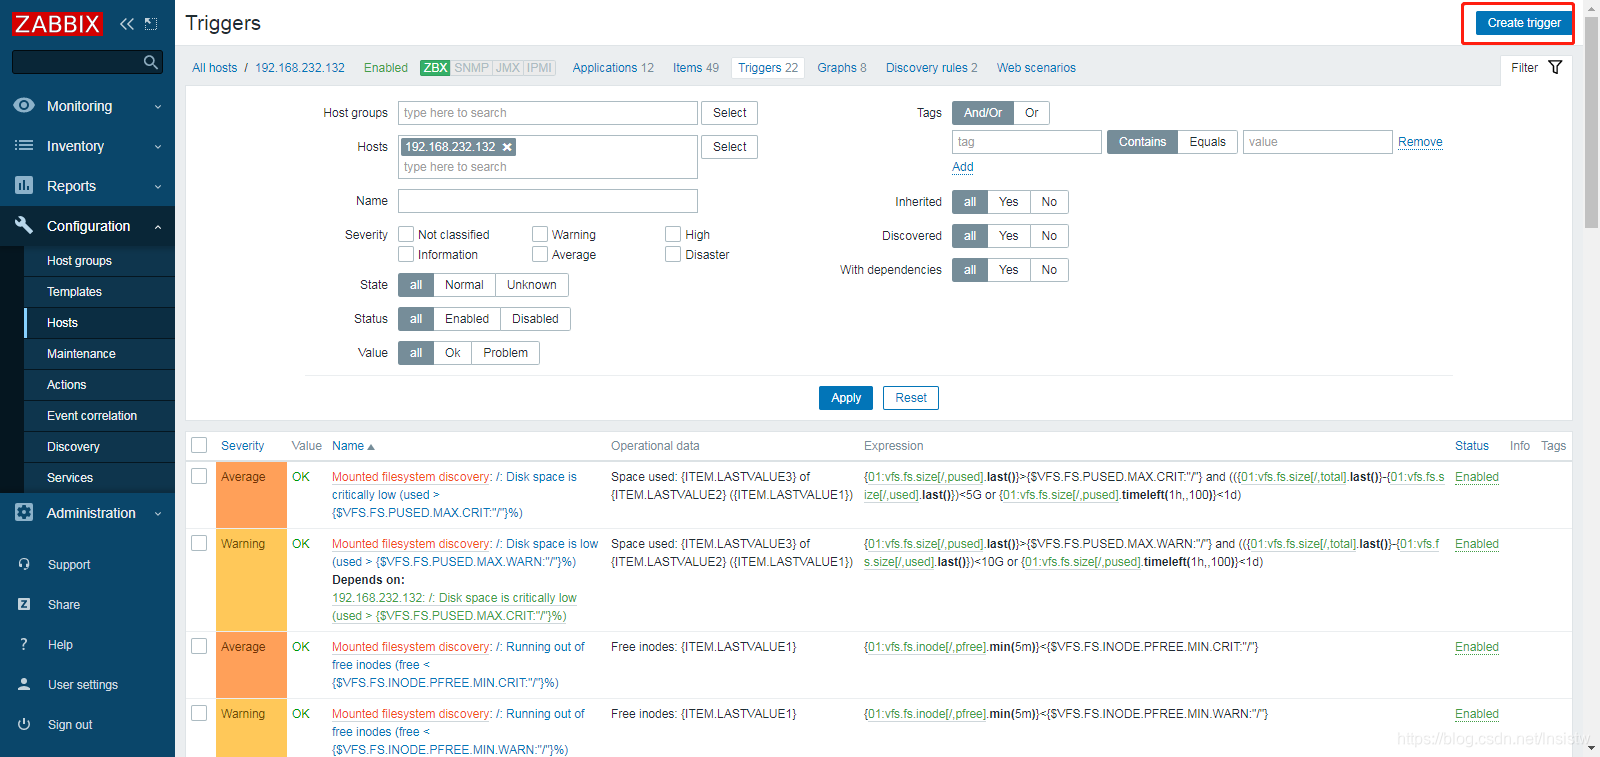The width and height of the screenshot is (1600, 757).
Task: Click the Reports chart icon
Action: [24, 185]
